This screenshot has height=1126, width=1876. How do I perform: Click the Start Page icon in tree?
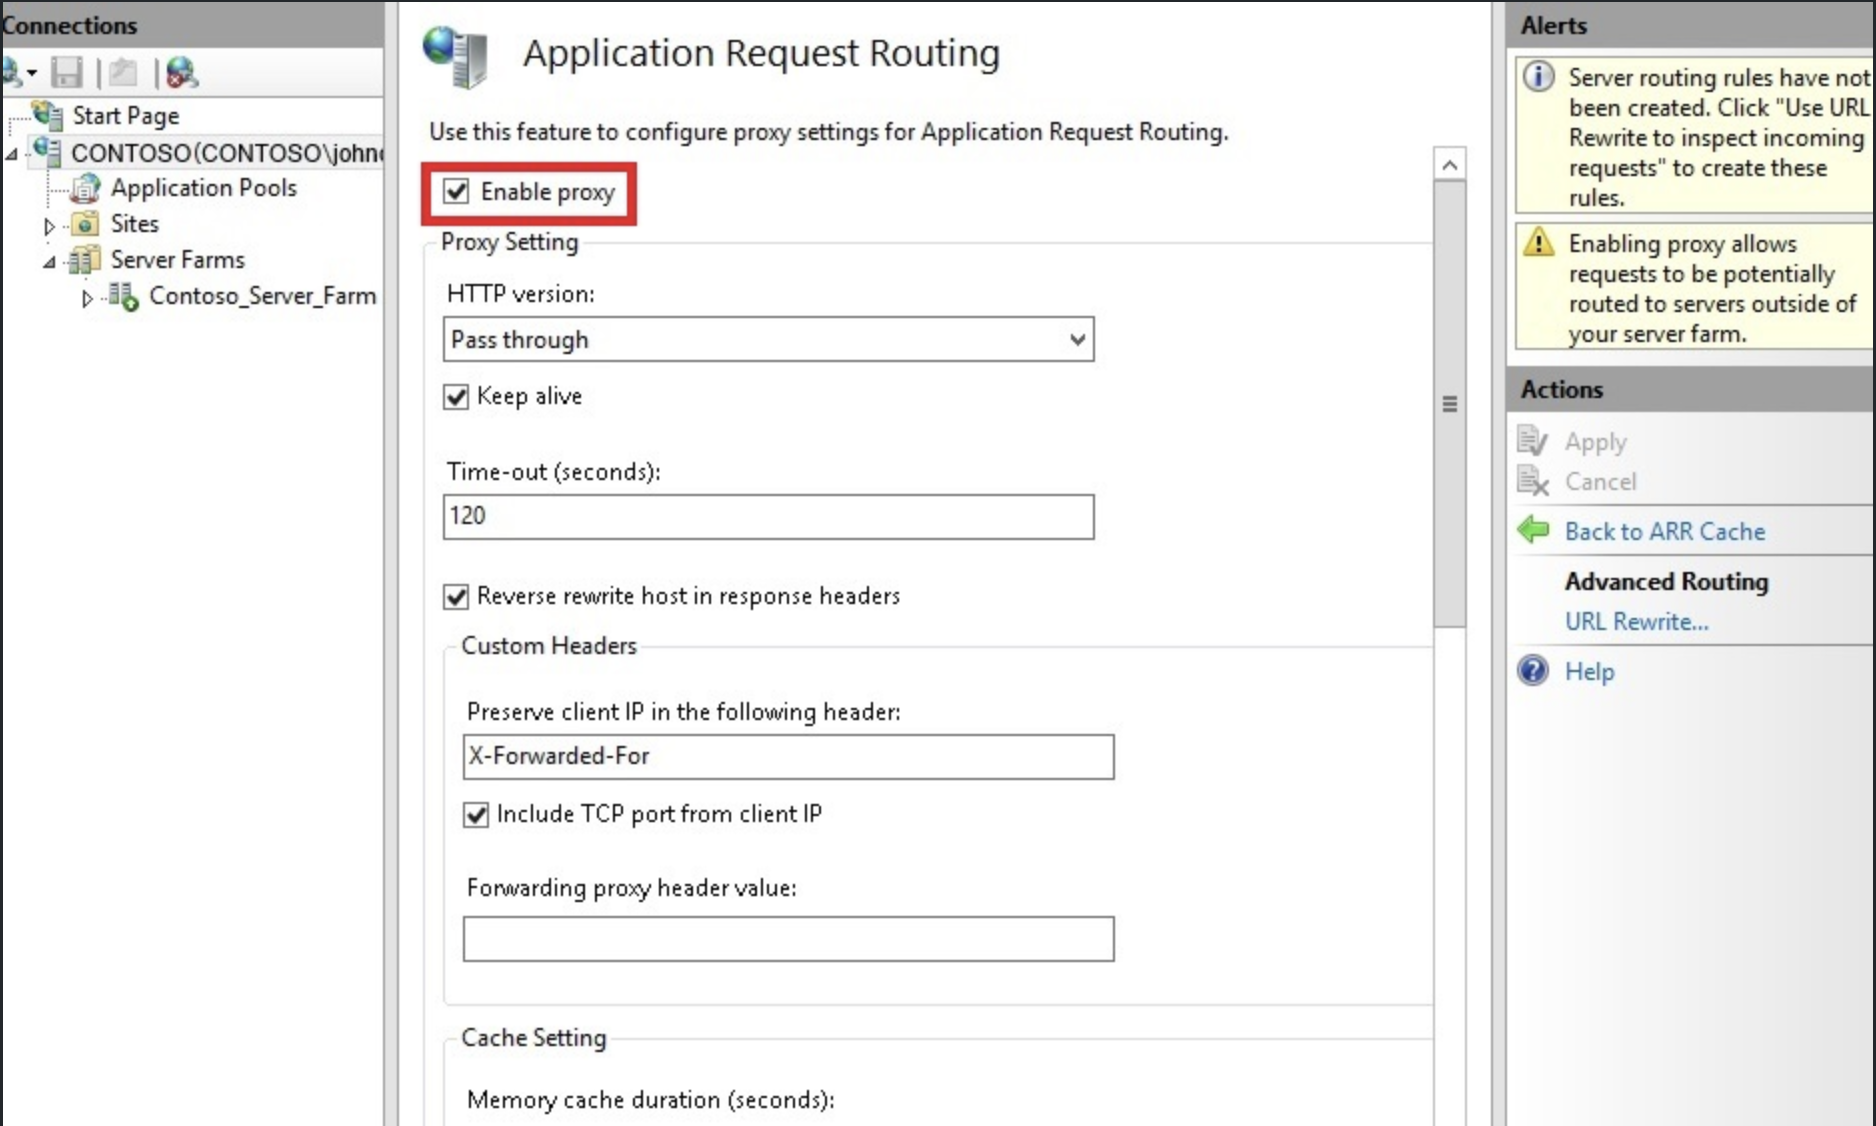coord(48,114)
